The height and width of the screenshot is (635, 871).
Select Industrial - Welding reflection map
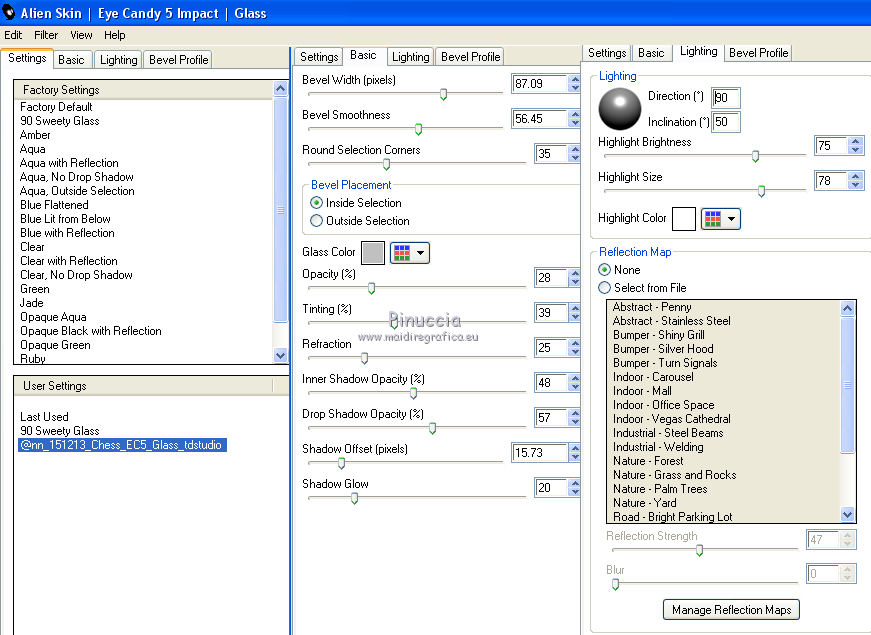(x=658, y=447)
